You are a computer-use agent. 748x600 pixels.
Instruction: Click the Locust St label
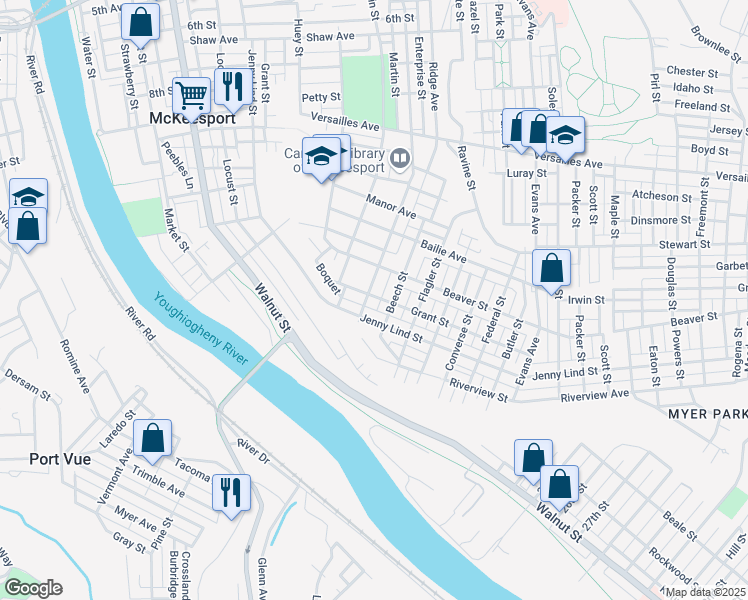tap(230, 182)
